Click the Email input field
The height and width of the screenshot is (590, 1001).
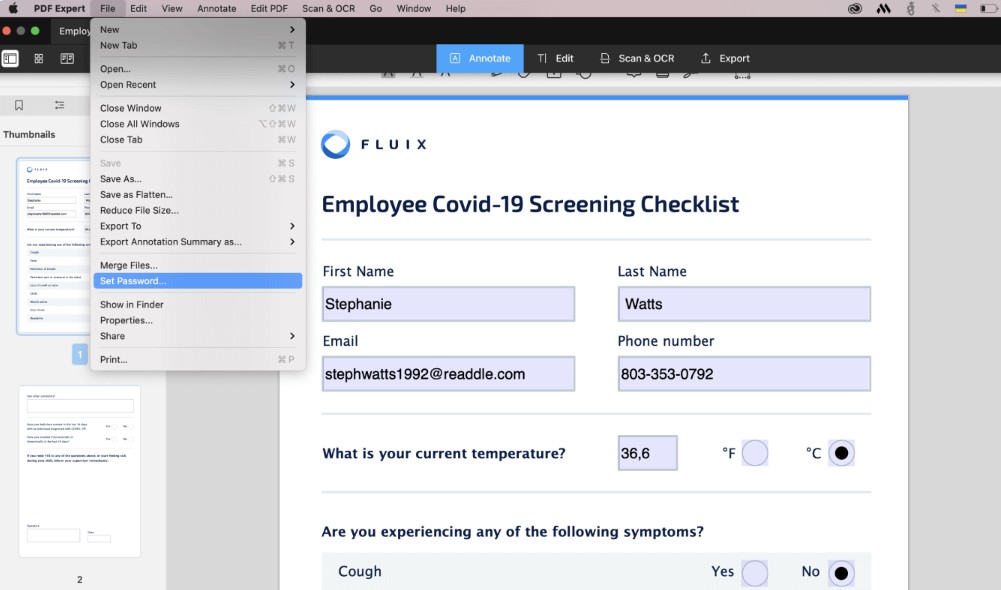click(x=448, y=374)
